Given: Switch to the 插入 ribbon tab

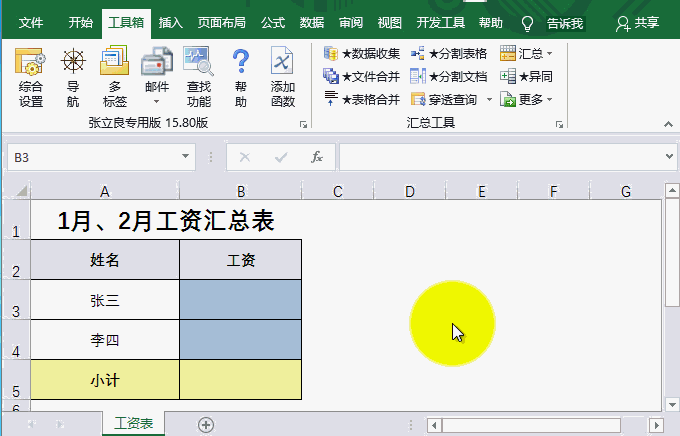Looking at the screenshot, I should (171, 22).
